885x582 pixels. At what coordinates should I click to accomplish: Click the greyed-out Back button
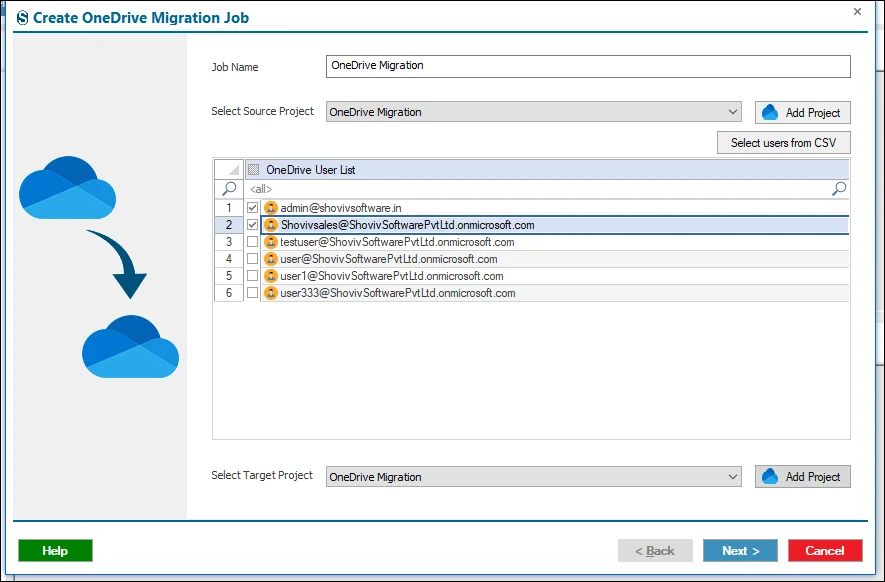pos(655,550)
